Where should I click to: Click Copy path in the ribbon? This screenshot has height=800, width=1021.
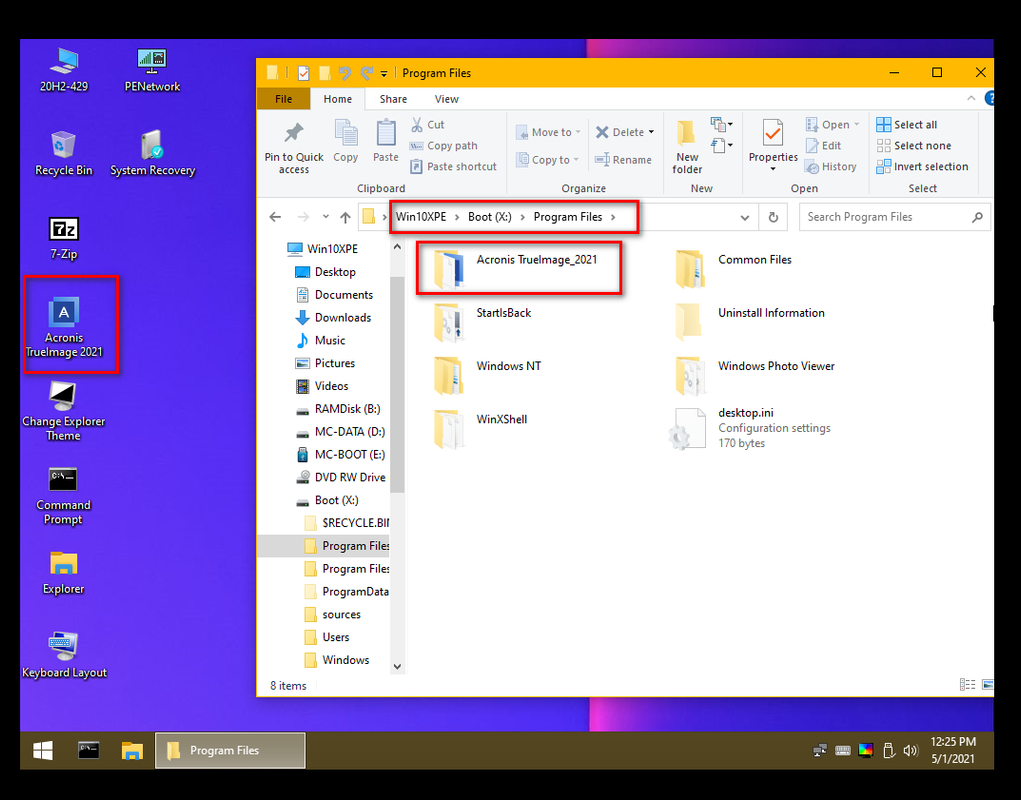click(444, 146)
